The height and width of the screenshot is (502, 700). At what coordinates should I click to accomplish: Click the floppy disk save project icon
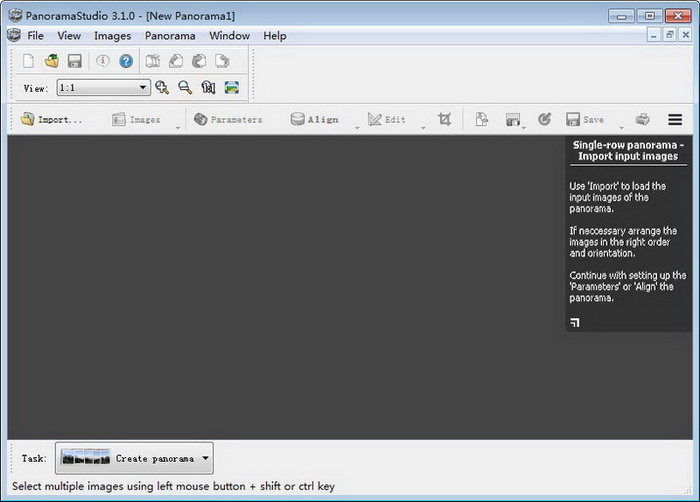point(75,61)
